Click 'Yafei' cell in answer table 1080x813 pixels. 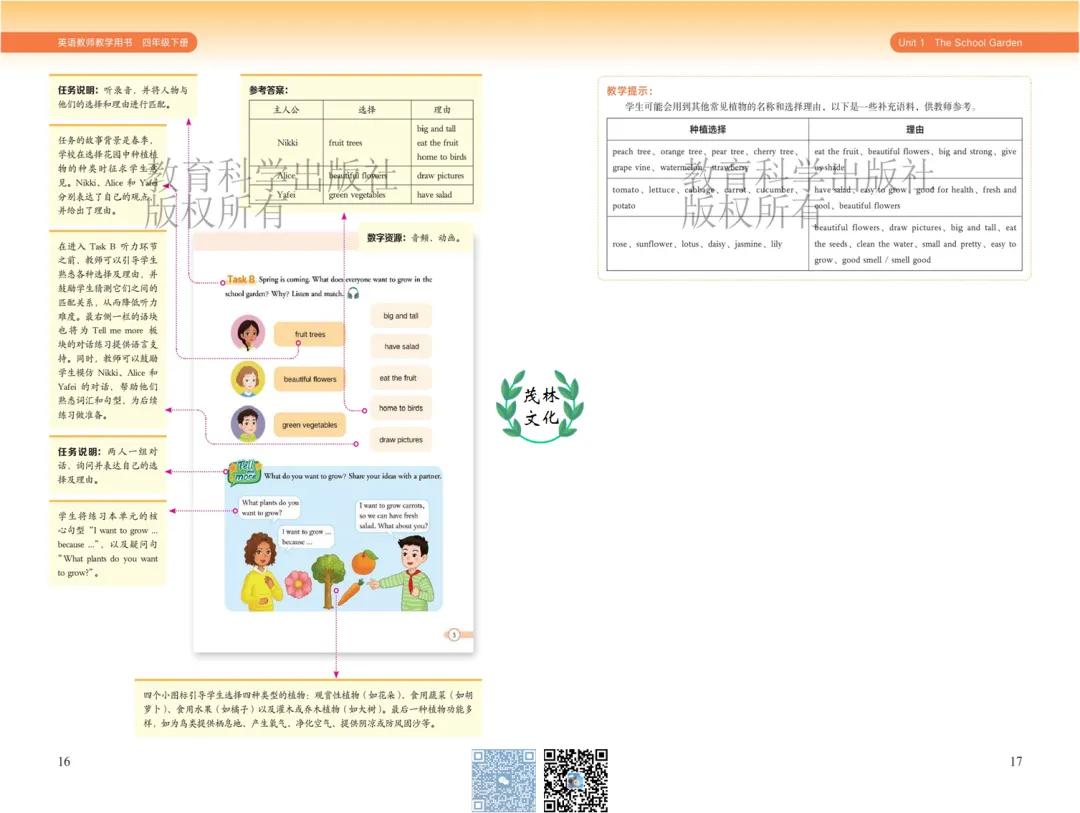[287, 195]
